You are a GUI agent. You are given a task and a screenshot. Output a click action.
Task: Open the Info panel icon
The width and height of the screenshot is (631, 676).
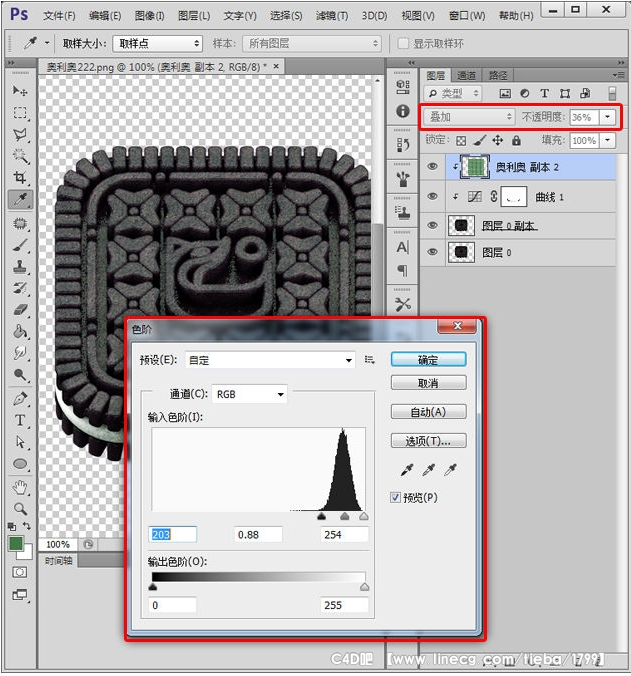point(403,111)
